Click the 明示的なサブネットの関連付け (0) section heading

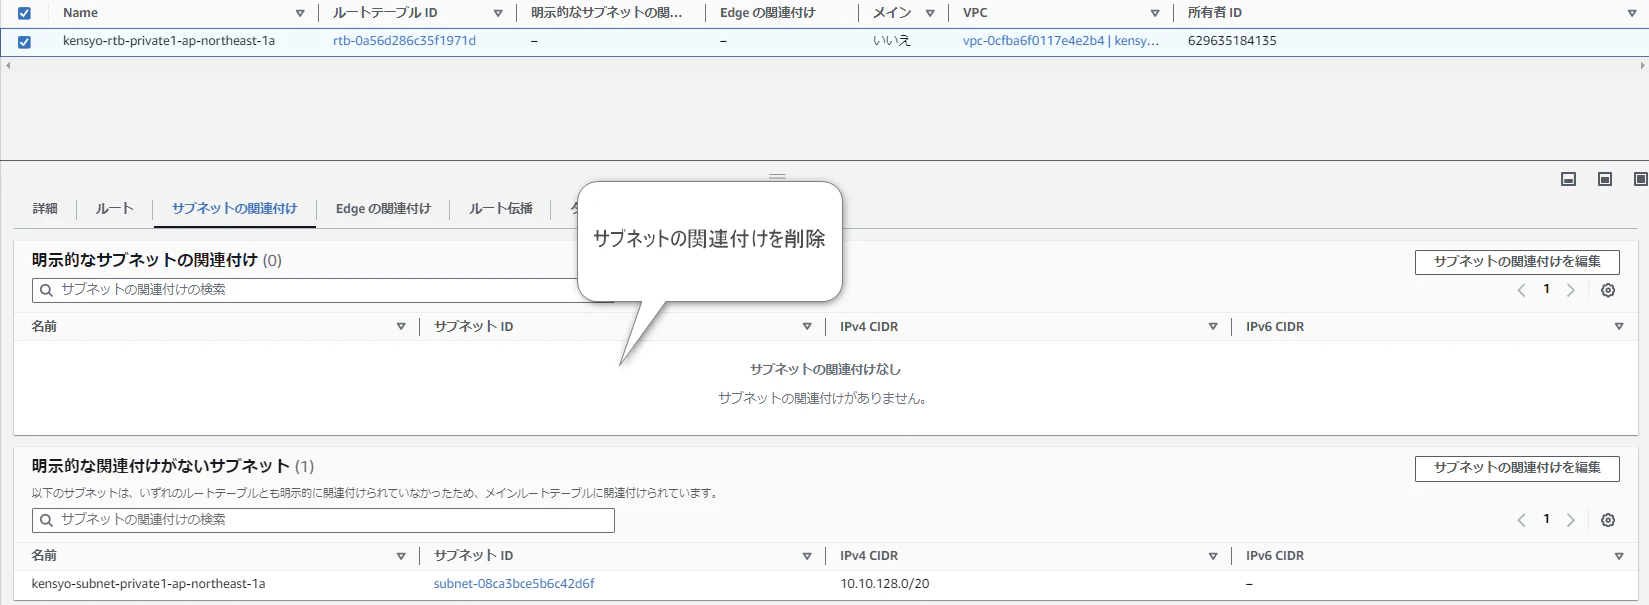[x=157, y=260]
